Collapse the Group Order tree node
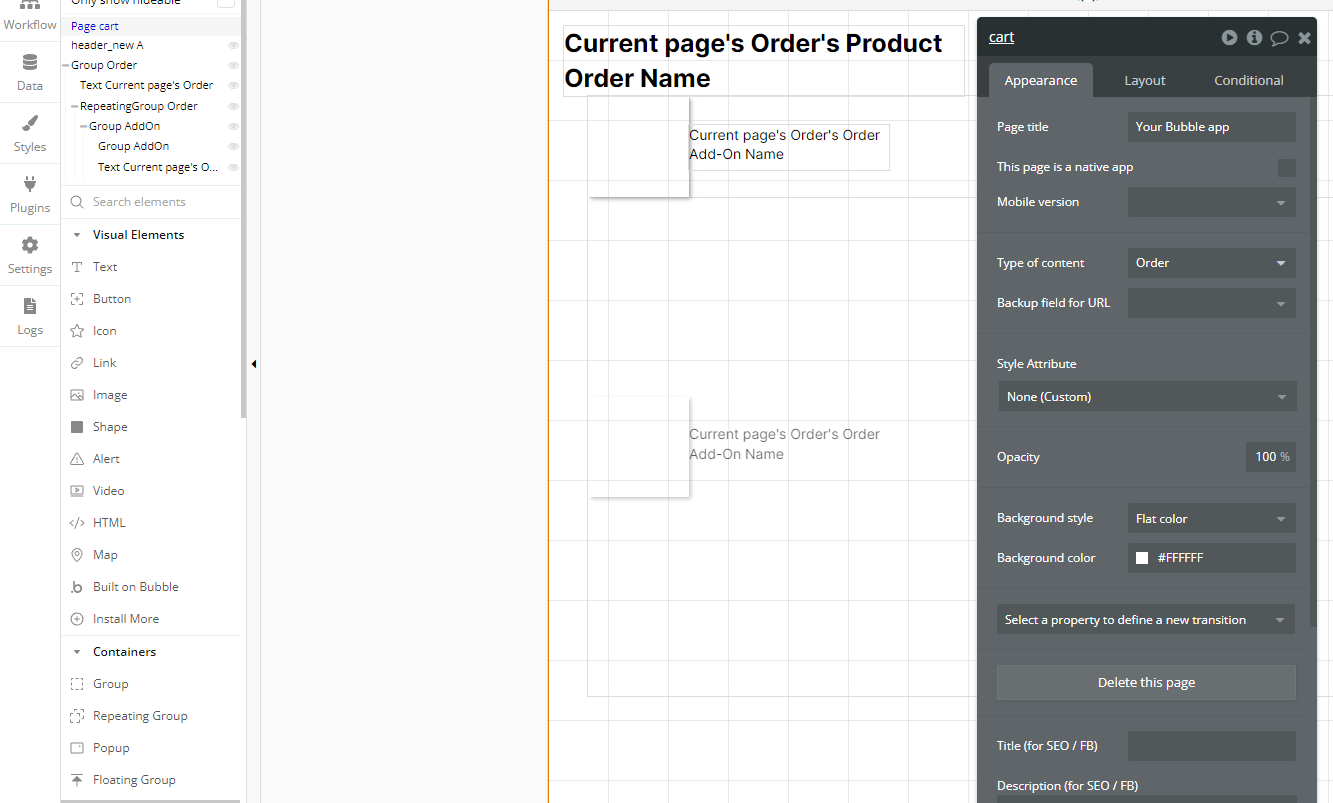1333x803 pixels. tap(66, 66)
